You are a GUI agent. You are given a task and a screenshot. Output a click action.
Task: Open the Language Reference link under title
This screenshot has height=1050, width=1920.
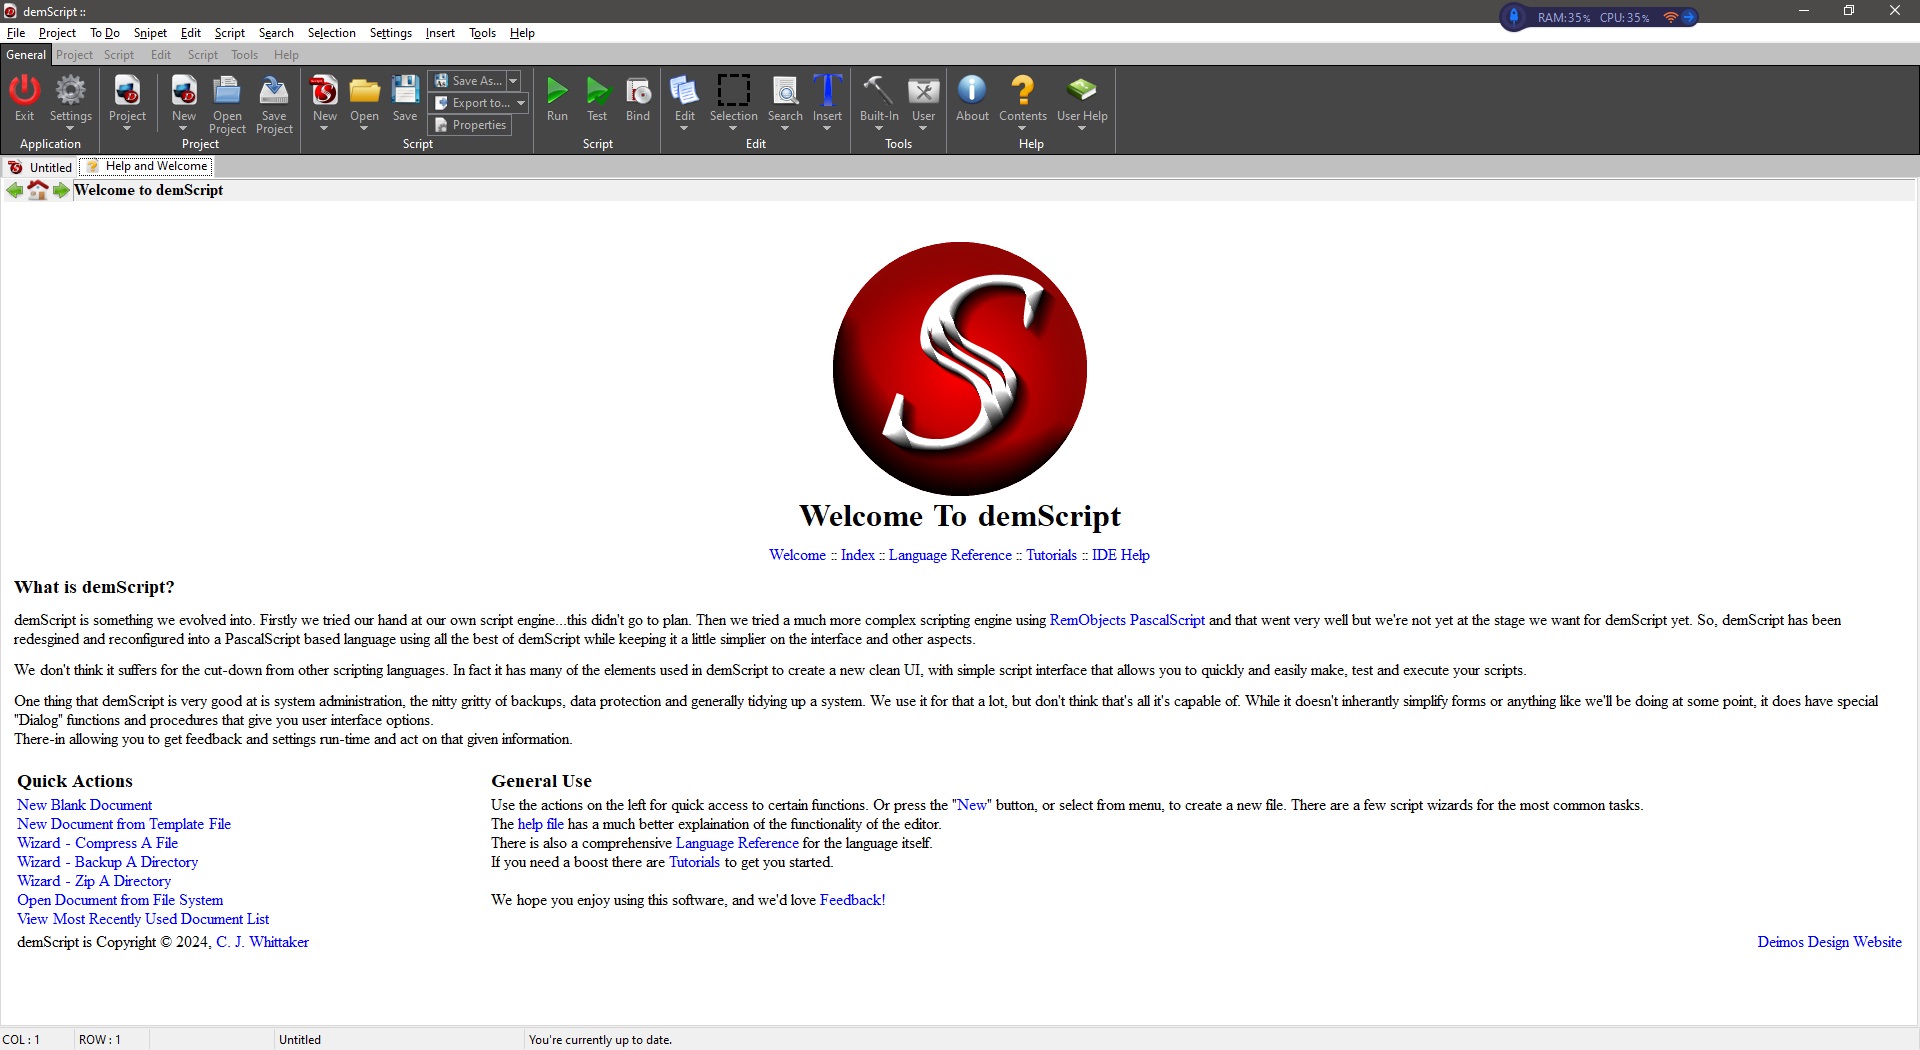pos(950,555)
